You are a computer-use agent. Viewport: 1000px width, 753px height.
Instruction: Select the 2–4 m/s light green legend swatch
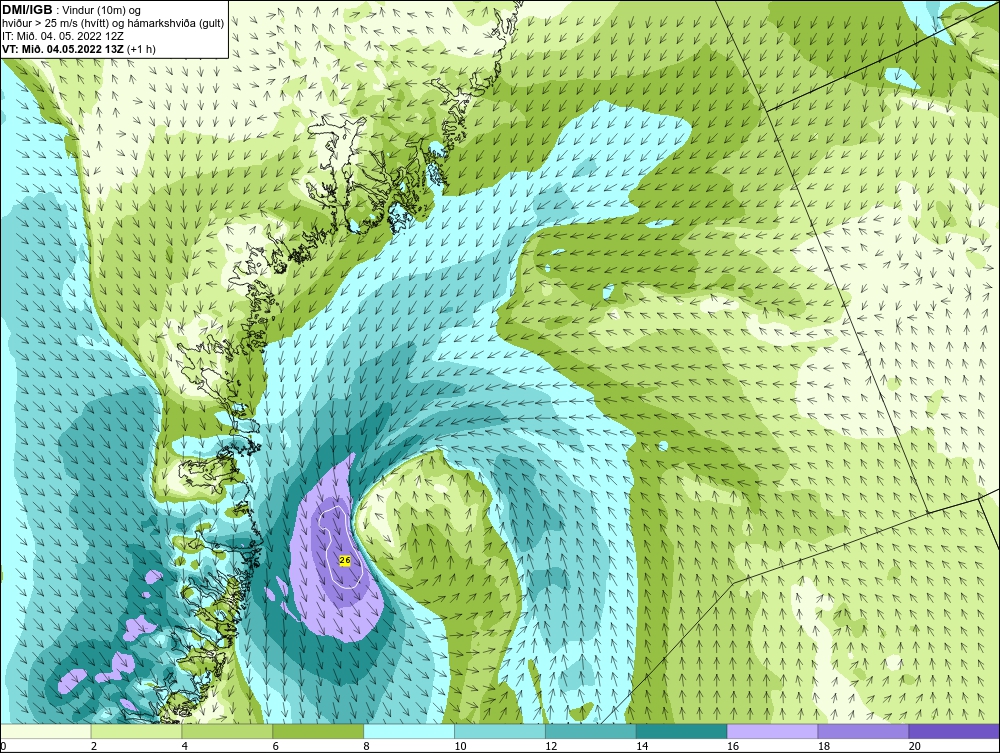(136, 731)
